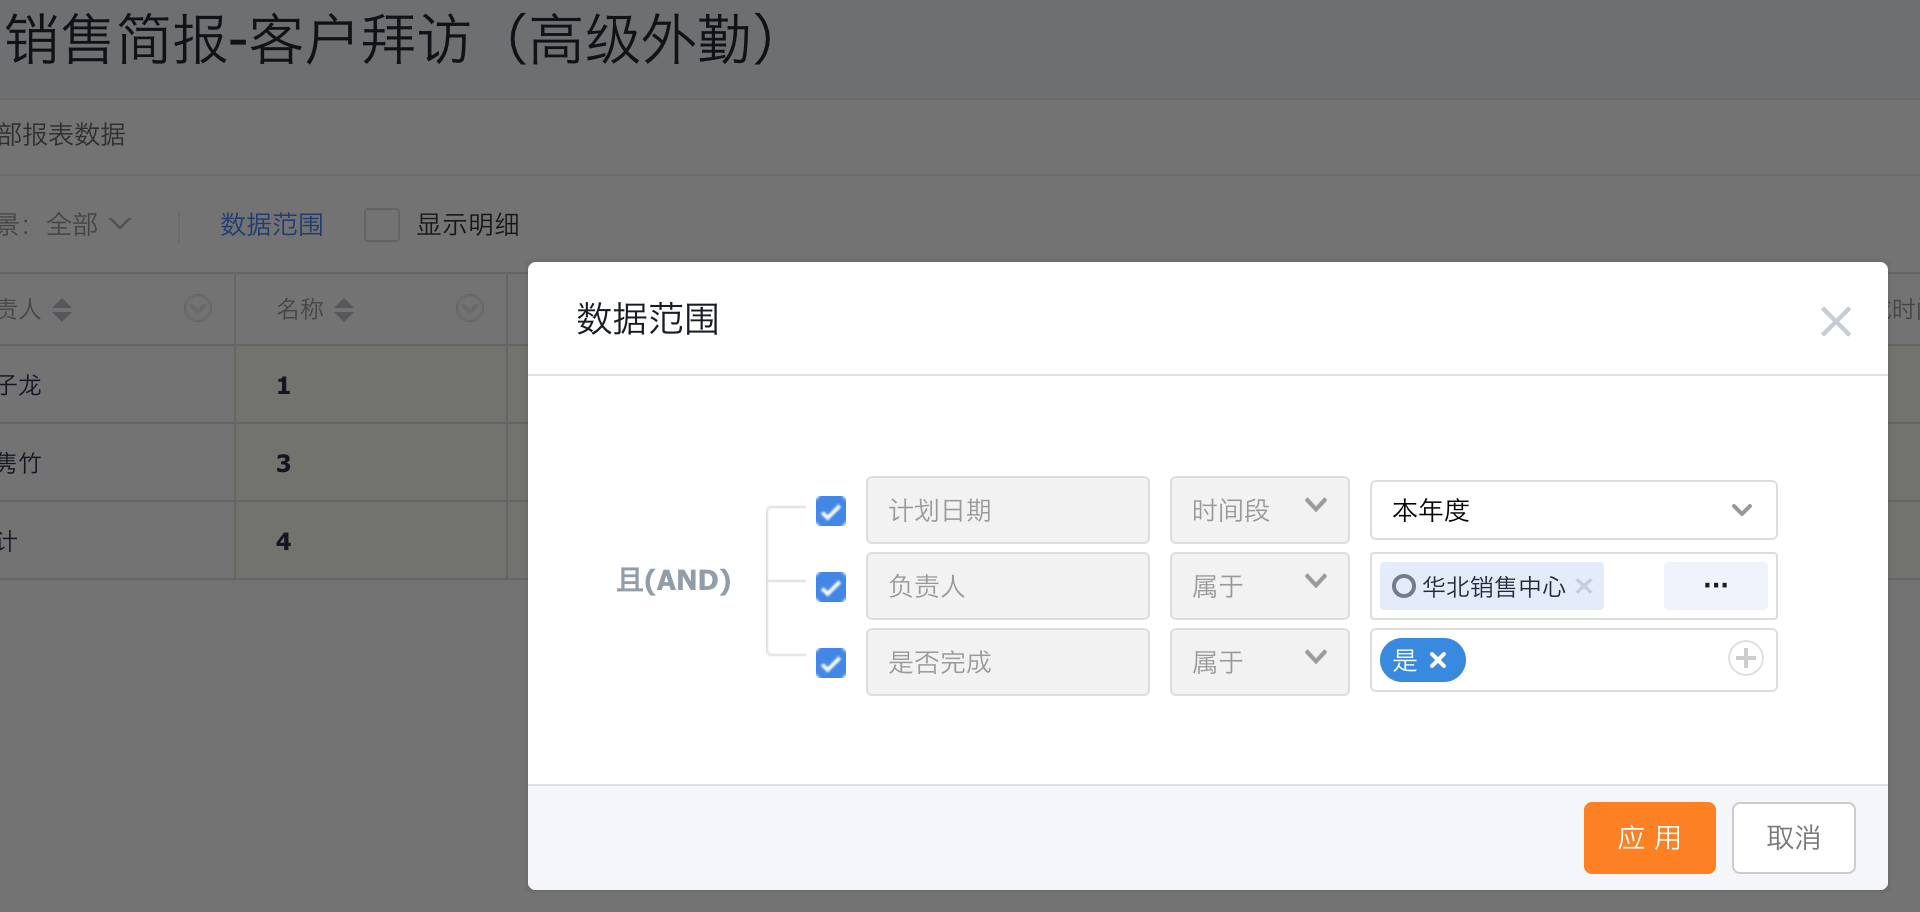Expand the 属于 dropdown for 是否完成
Image resolution: width=1920 pixels, height=912 pixels.
coord(1259,661)
